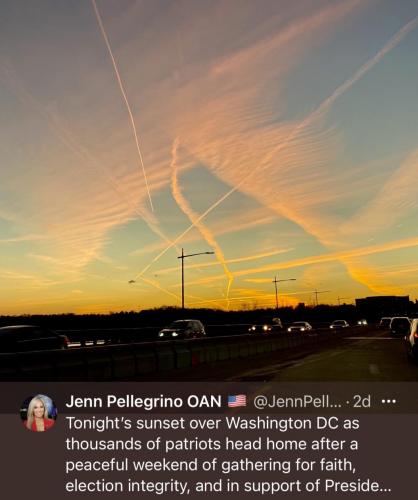Click the car with bright headlights mid-road

182,328
